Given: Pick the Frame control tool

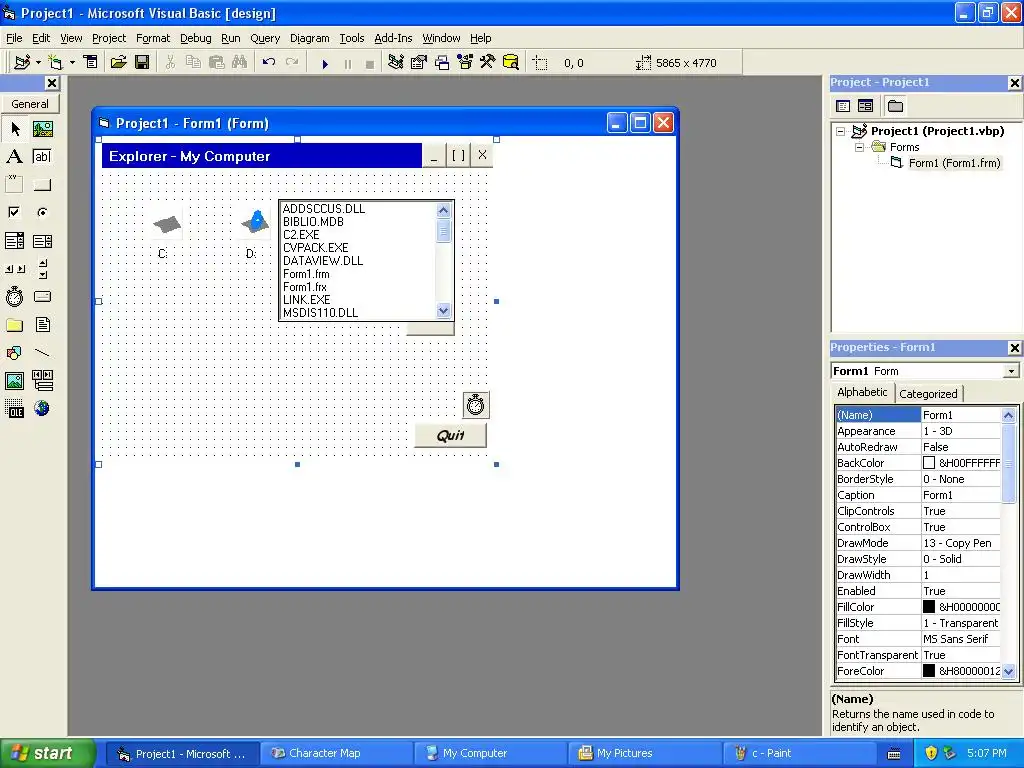Looking at the screenshot, I should (x=14, y=185).
